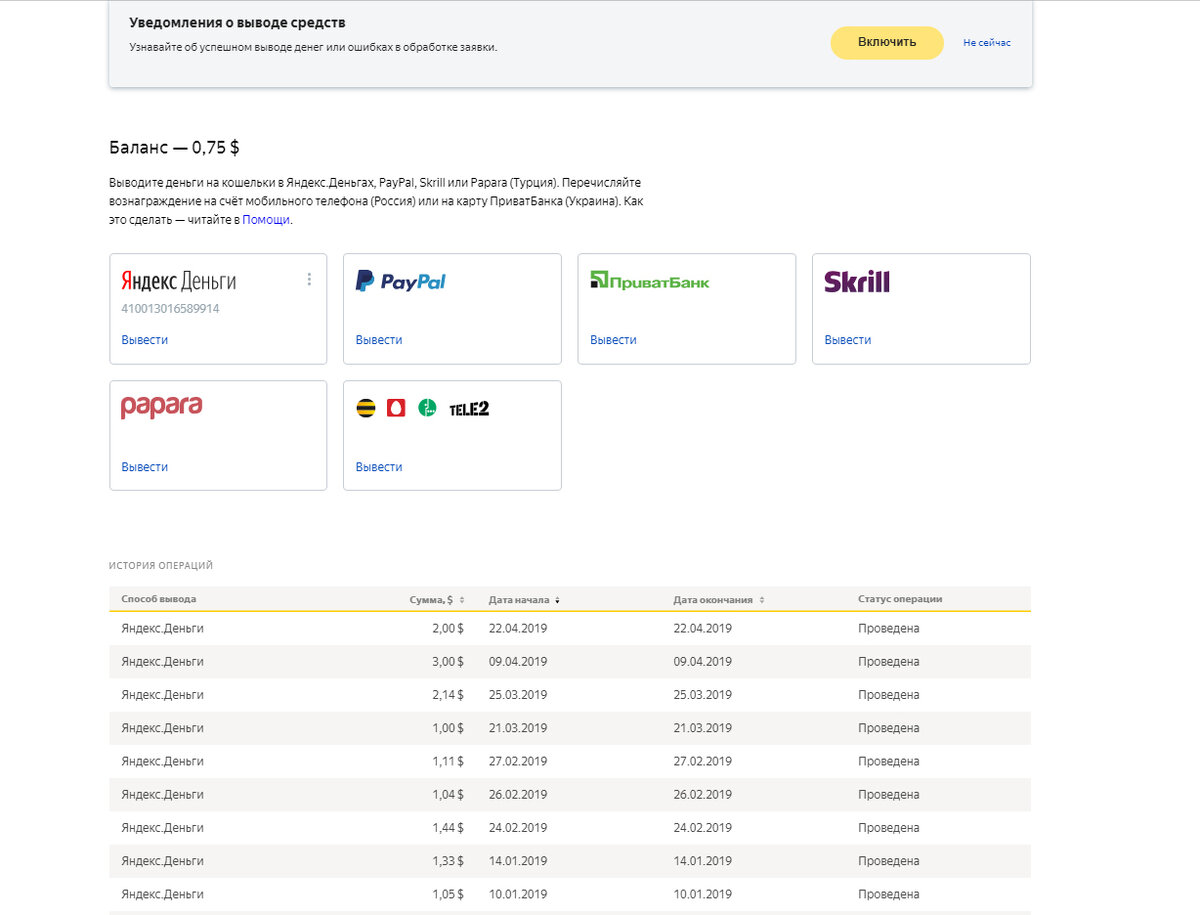
Task: Click the Beeline operator icon
Action: pyautogui.click(x=366, y=408)
